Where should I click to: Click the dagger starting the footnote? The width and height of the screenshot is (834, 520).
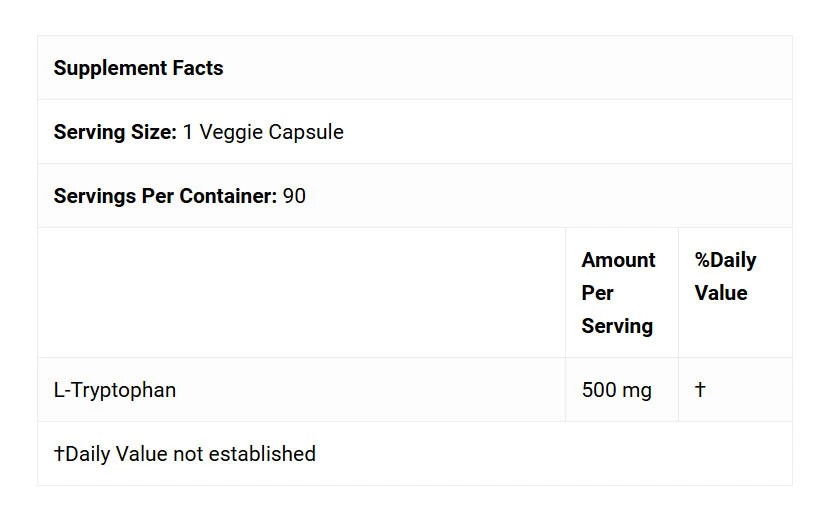coord(59,454)
